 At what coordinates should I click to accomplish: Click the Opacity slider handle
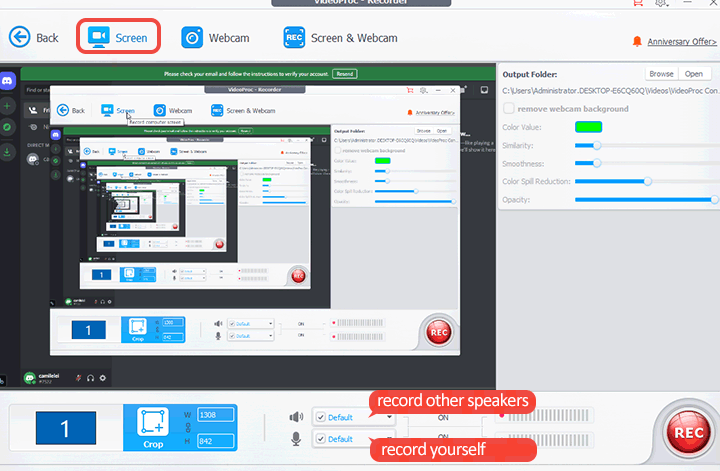coord(714,200)
